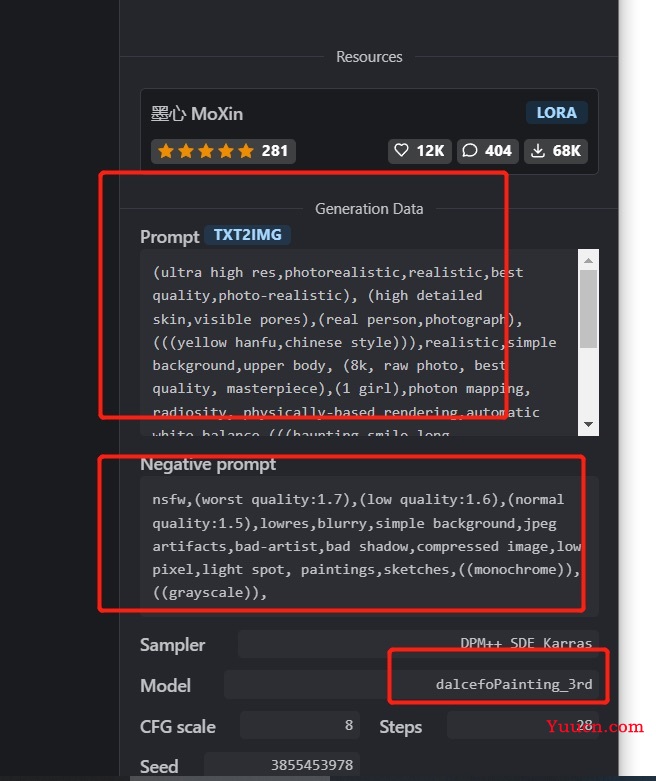Click the Seed label
The height and width of the screenshot is (781, 656).
click(159, 766)
